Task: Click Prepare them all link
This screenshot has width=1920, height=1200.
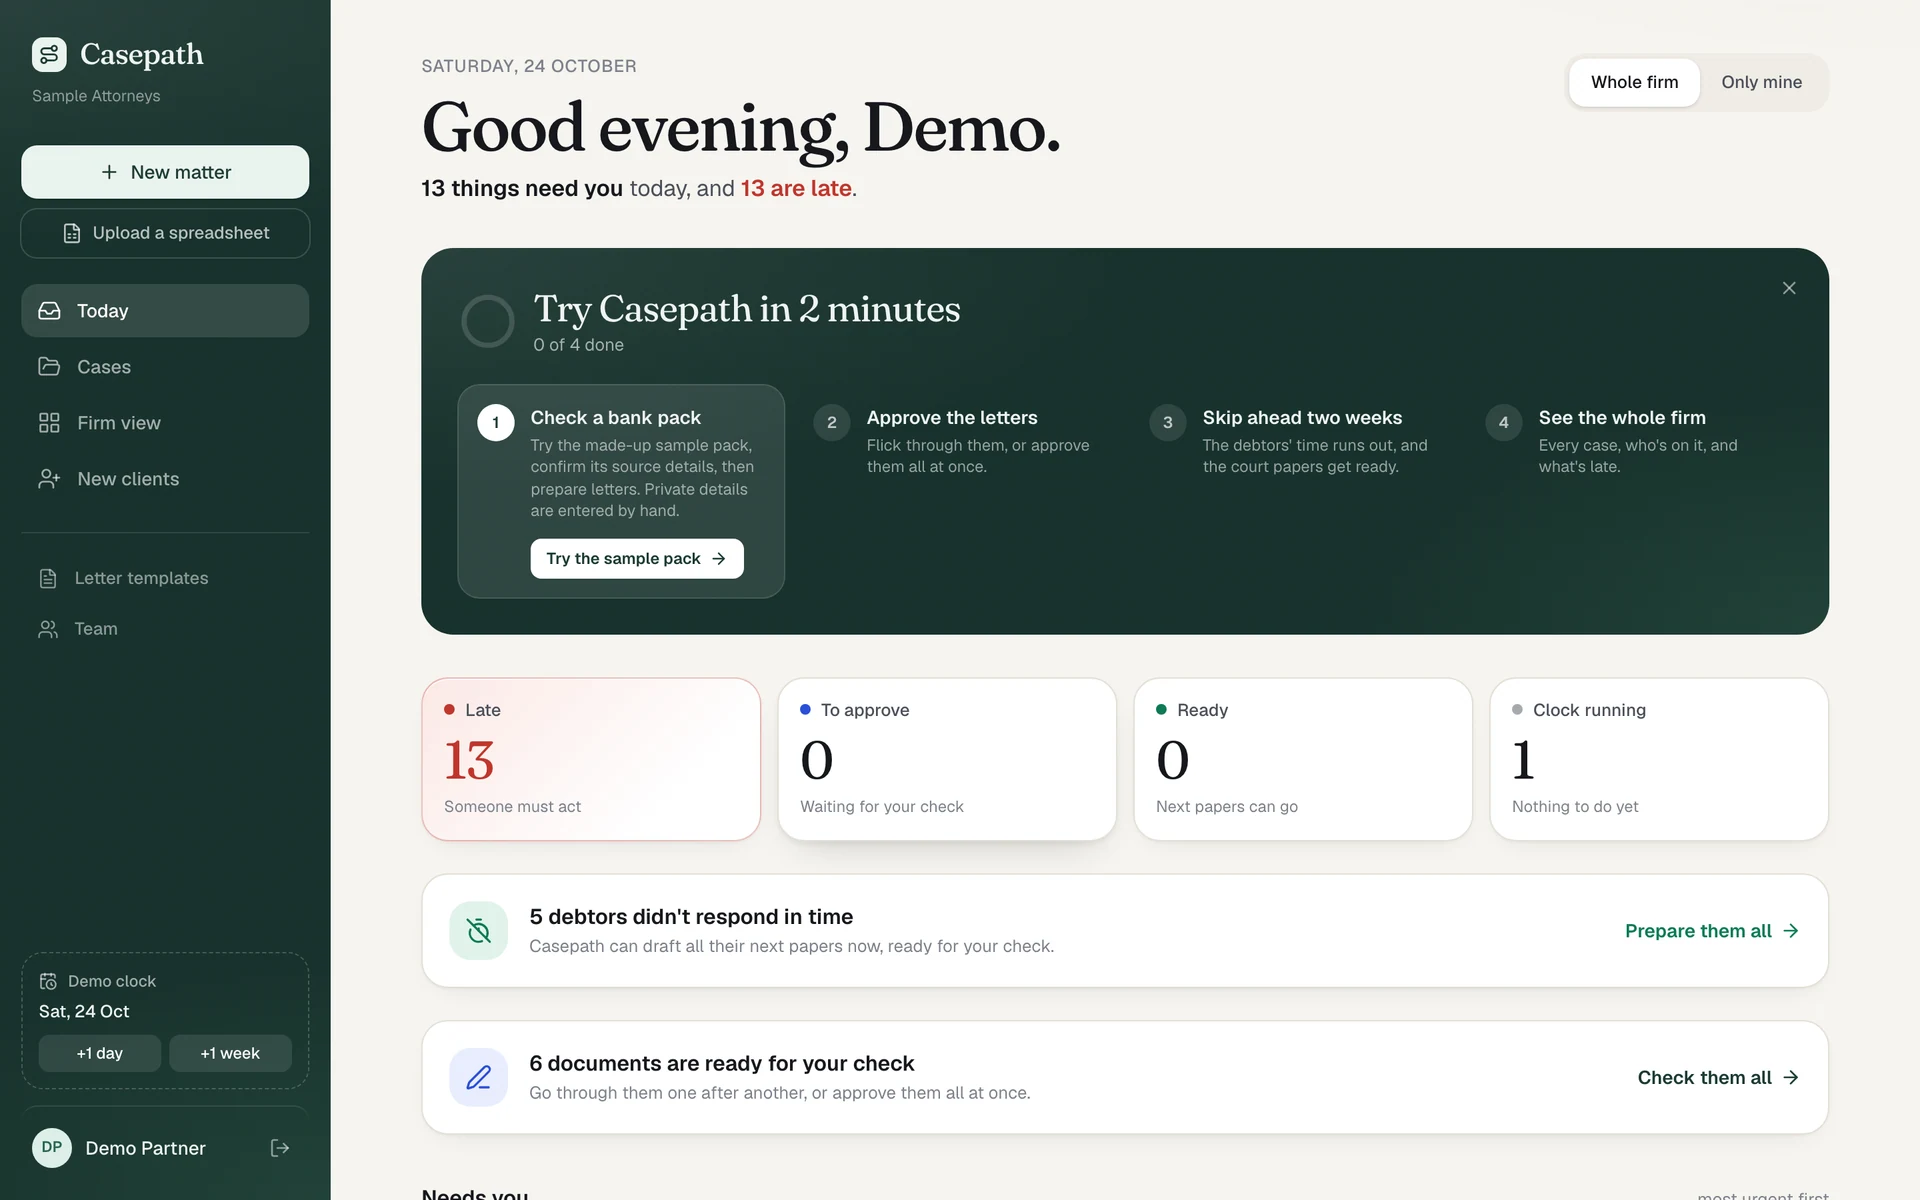Action: click(x=1712, y=931)
